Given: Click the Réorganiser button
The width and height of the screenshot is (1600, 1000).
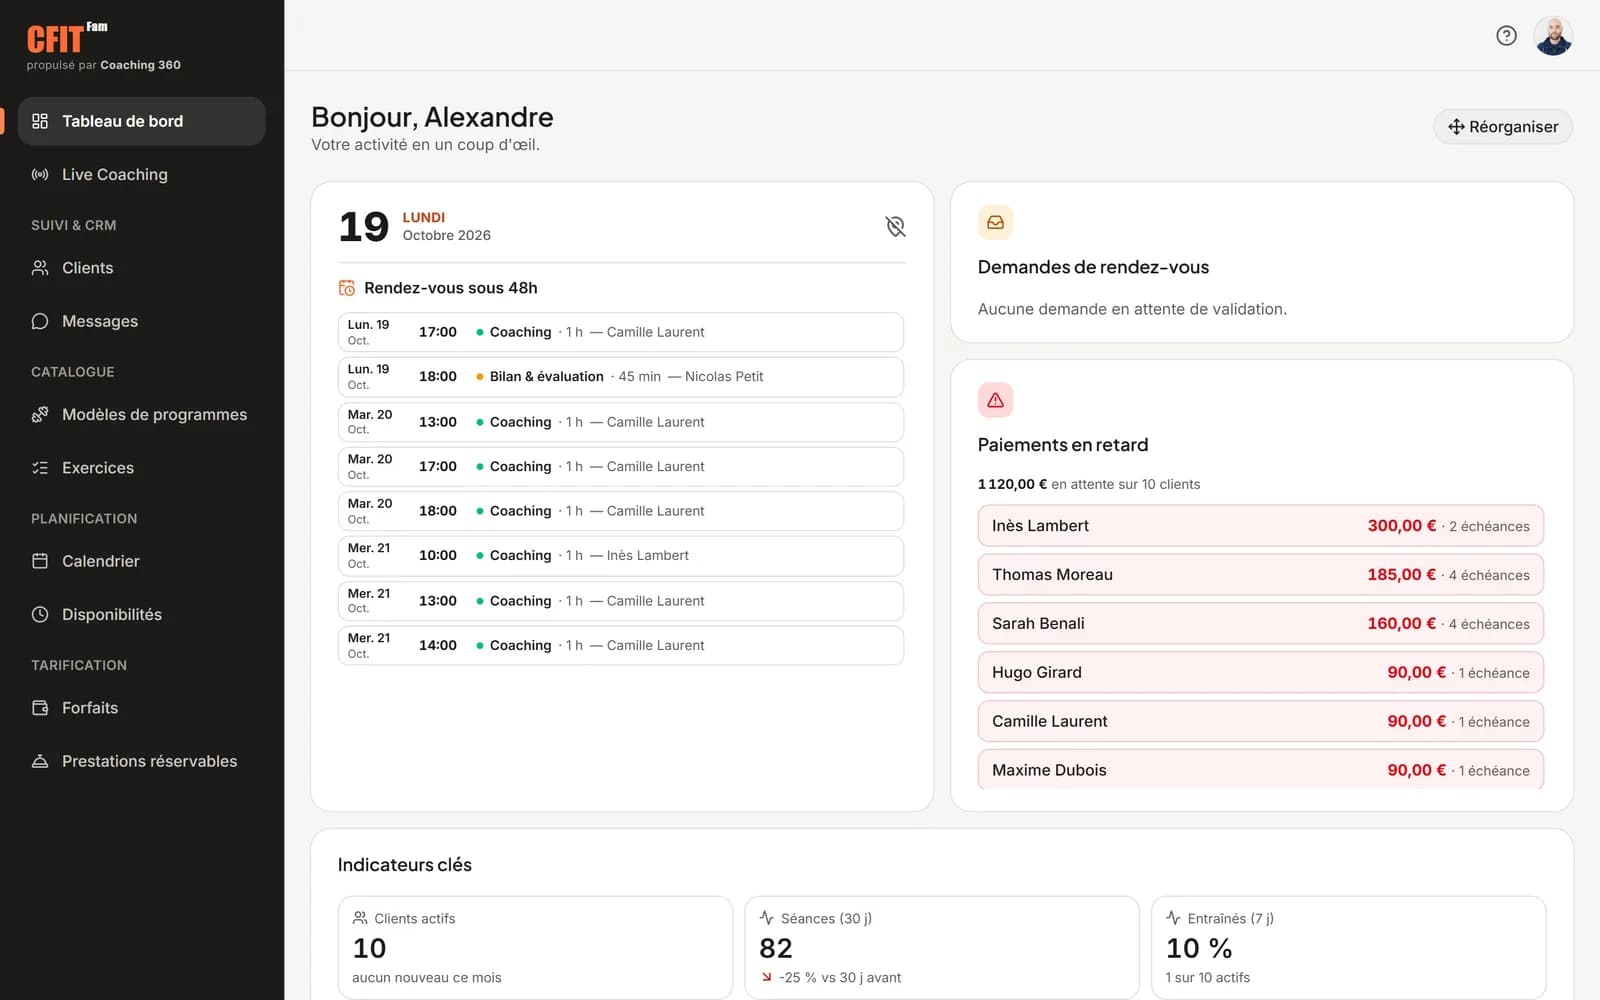Looking at the screenshot, I should click(x=1503, y=127).
